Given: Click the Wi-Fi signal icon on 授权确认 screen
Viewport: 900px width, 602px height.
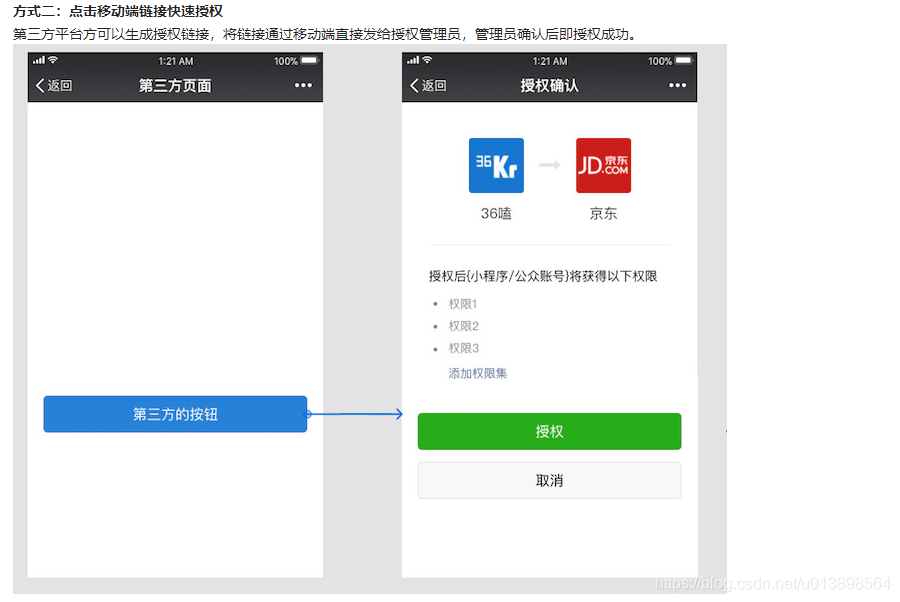Looking at the screenshot, I should (427, 60).
